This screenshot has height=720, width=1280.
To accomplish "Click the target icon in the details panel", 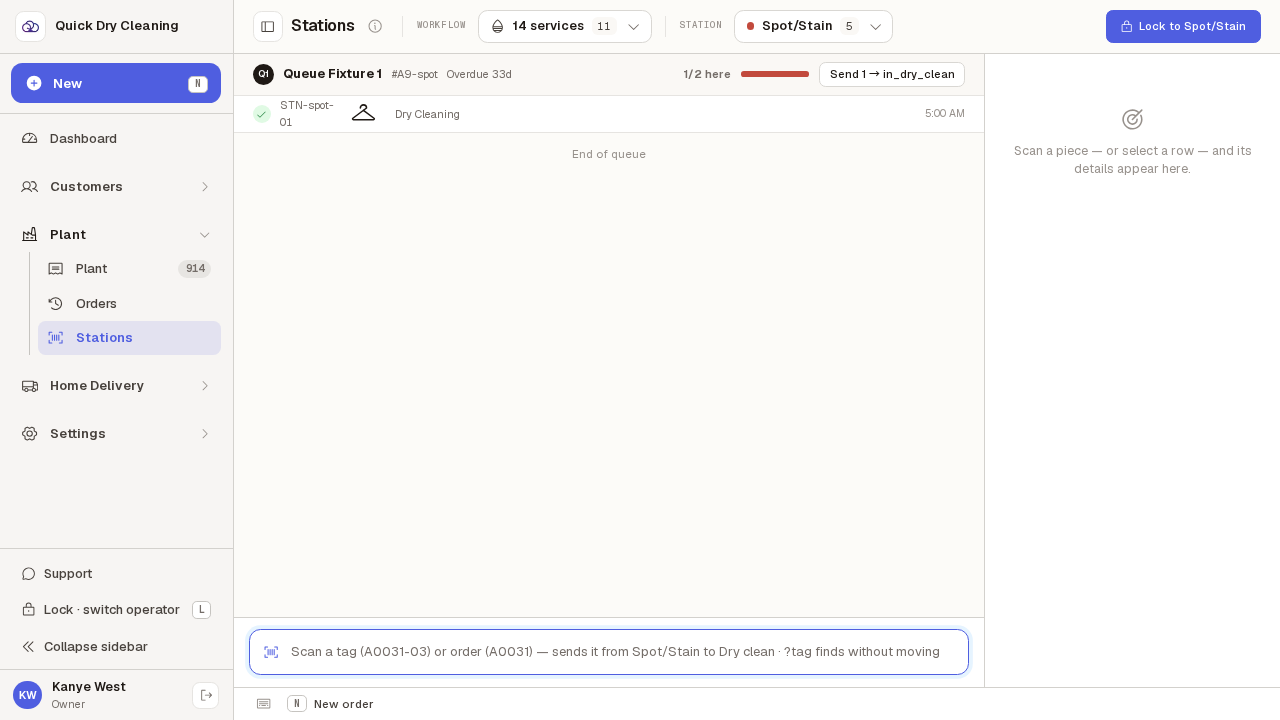I will point(1132,119).
